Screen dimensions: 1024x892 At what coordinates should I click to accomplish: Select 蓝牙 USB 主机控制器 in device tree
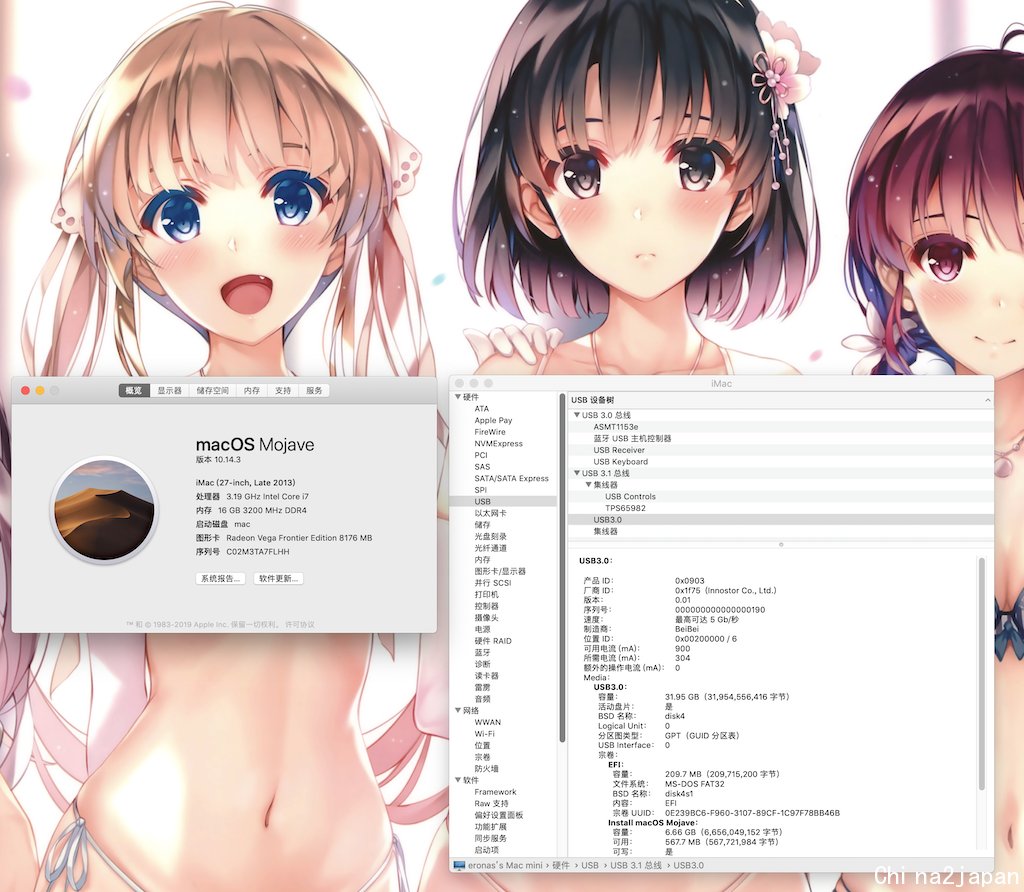[781, 438]
